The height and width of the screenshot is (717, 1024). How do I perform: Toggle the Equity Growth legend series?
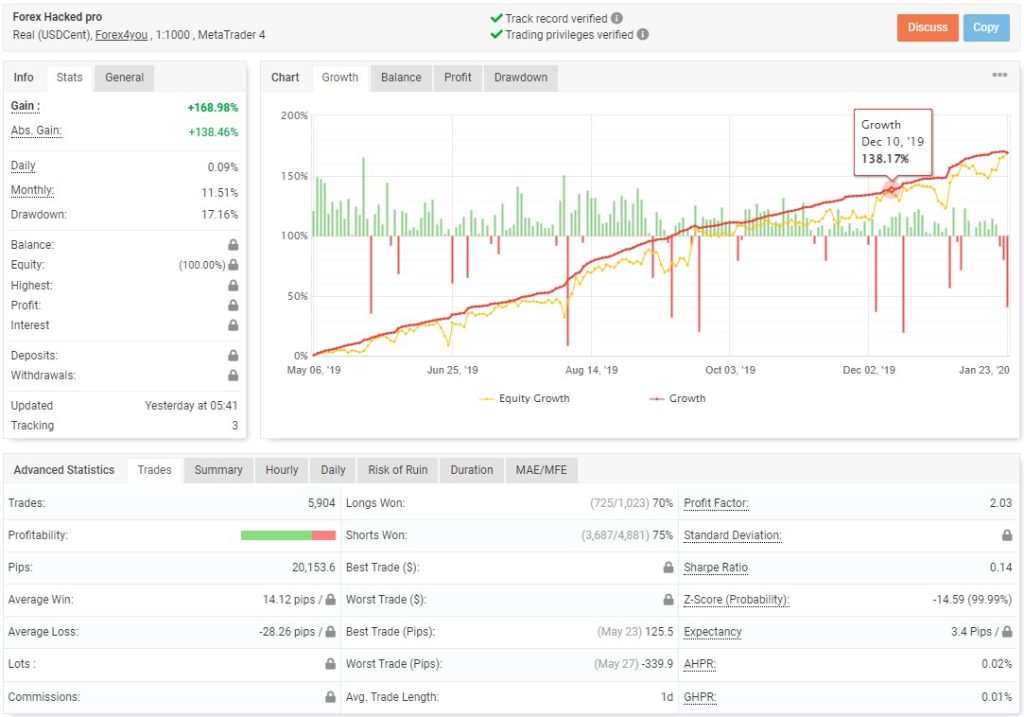[524, 398]
